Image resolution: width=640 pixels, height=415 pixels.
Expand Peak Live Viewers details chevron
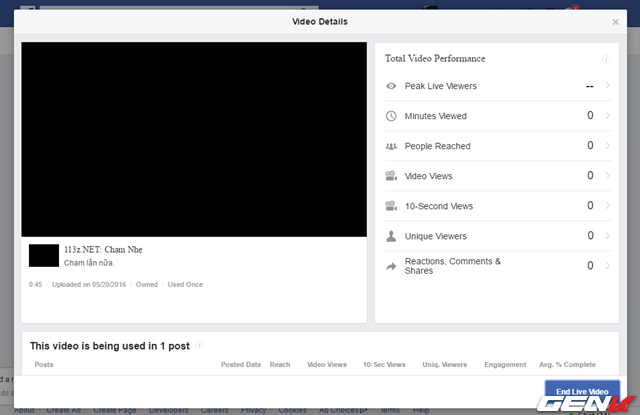coord(607,86)
